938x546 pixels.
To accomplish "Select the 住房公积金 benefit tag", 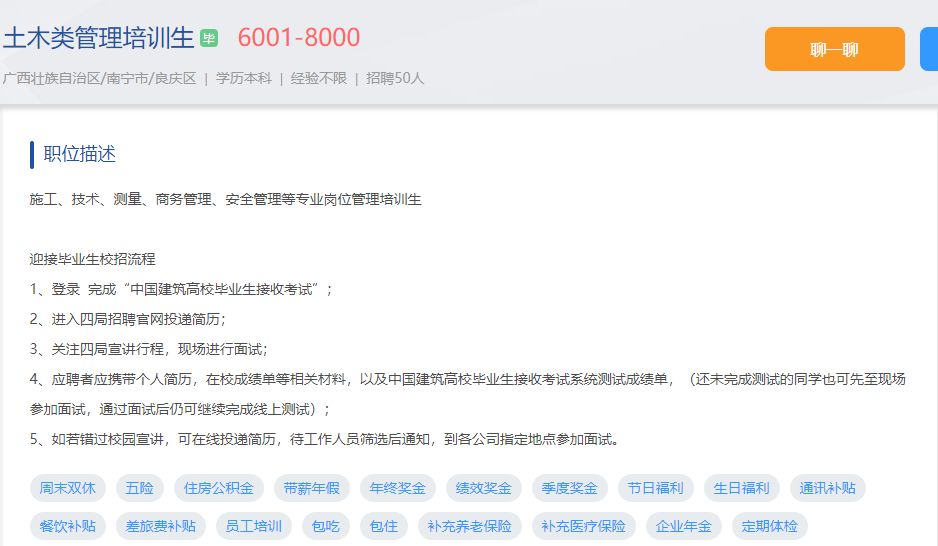I will pos(218,488).
